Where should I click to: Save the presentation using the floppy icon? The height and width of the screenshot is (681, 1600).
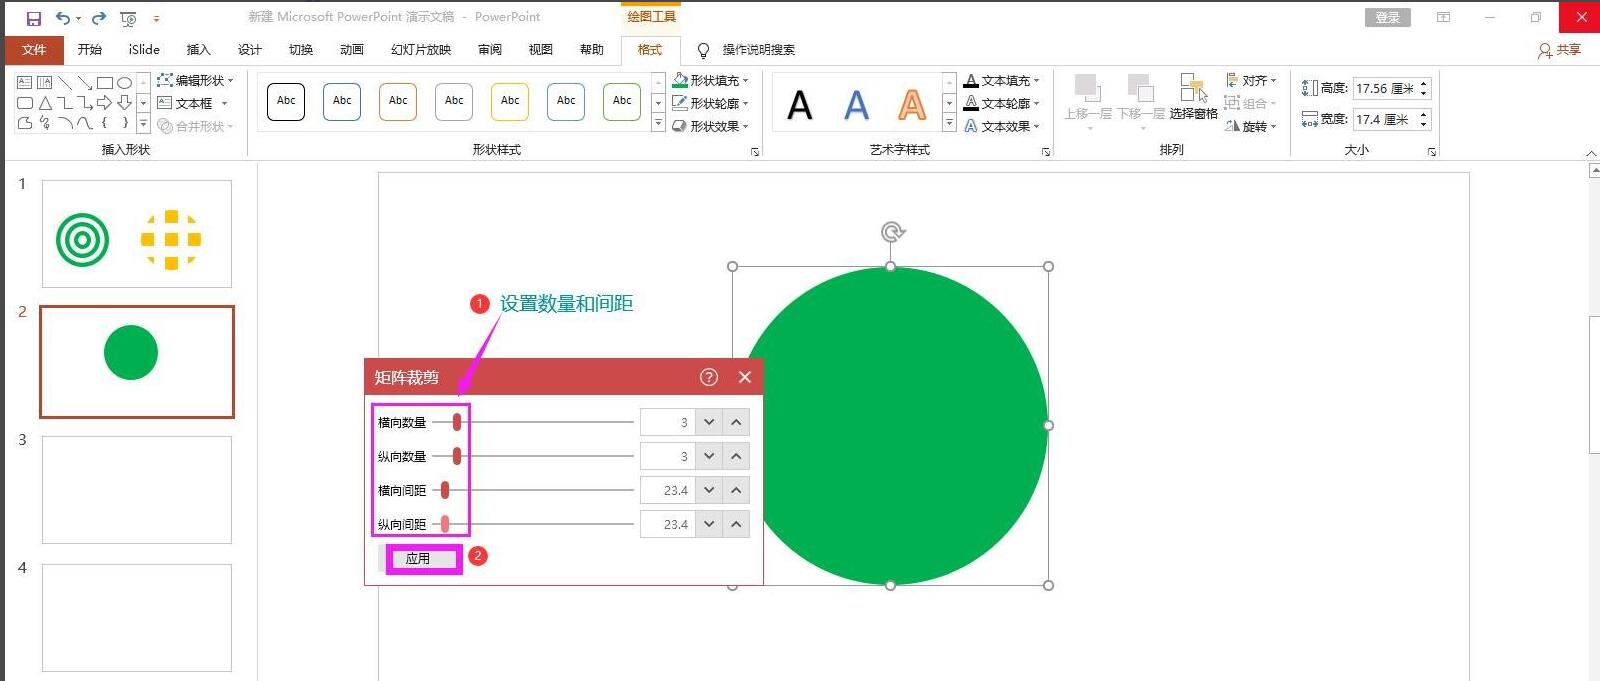pyautogui.click(x=33, y=18)
